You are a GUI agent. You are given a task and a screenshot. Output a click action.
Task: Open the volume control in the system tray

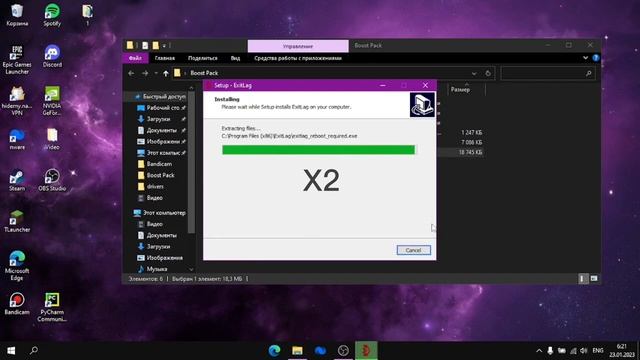584,351
